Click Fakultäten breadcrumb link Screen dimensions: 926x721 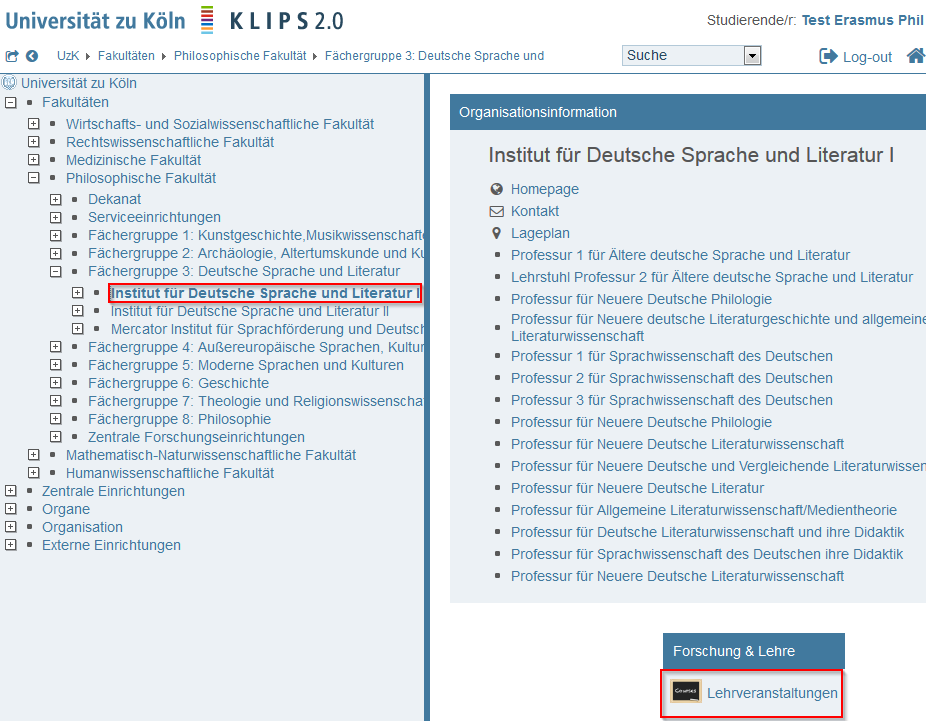[x=126, y=56]
